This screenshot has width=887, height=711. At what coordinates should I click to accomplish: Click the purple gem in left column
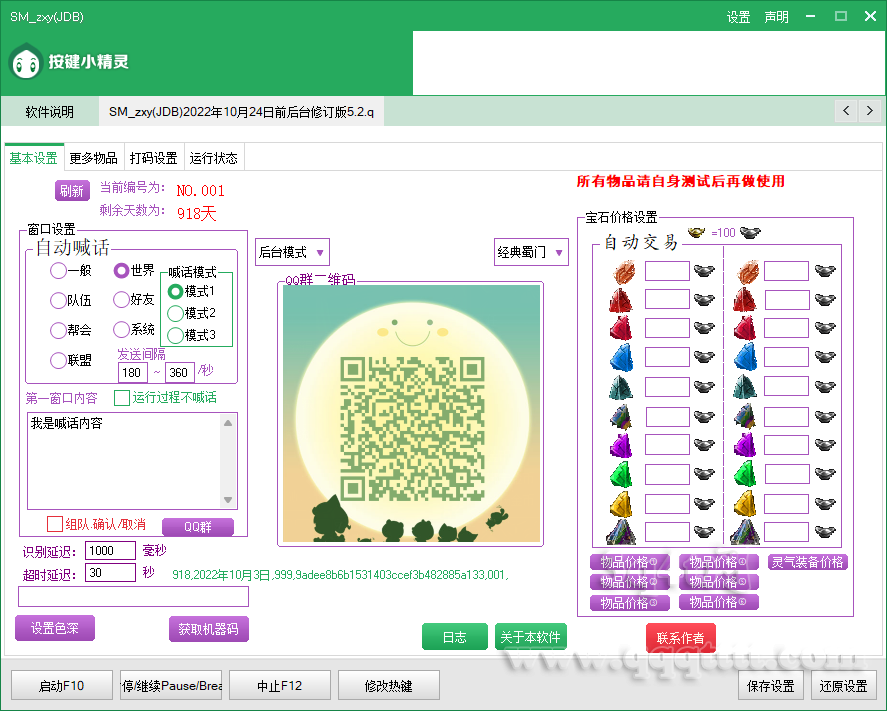coord(621,445)
